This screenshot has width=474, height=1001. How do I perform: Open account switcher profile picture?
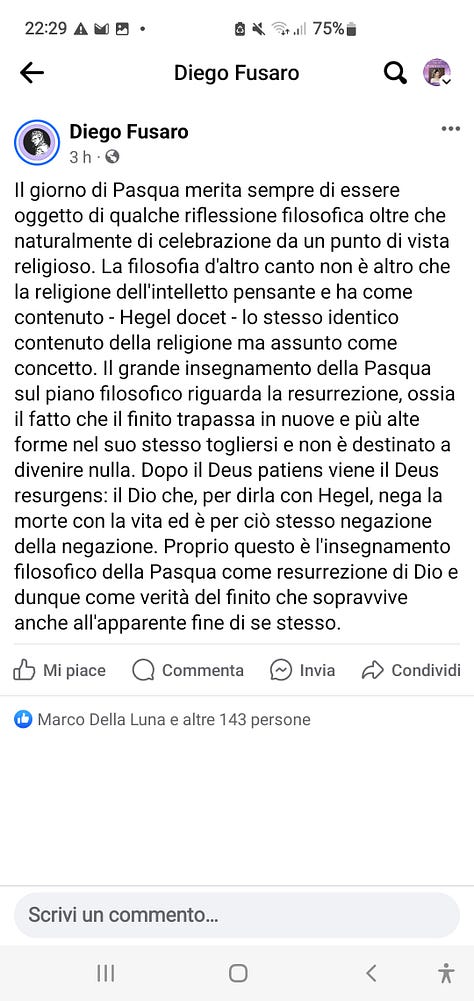point(437,73)
